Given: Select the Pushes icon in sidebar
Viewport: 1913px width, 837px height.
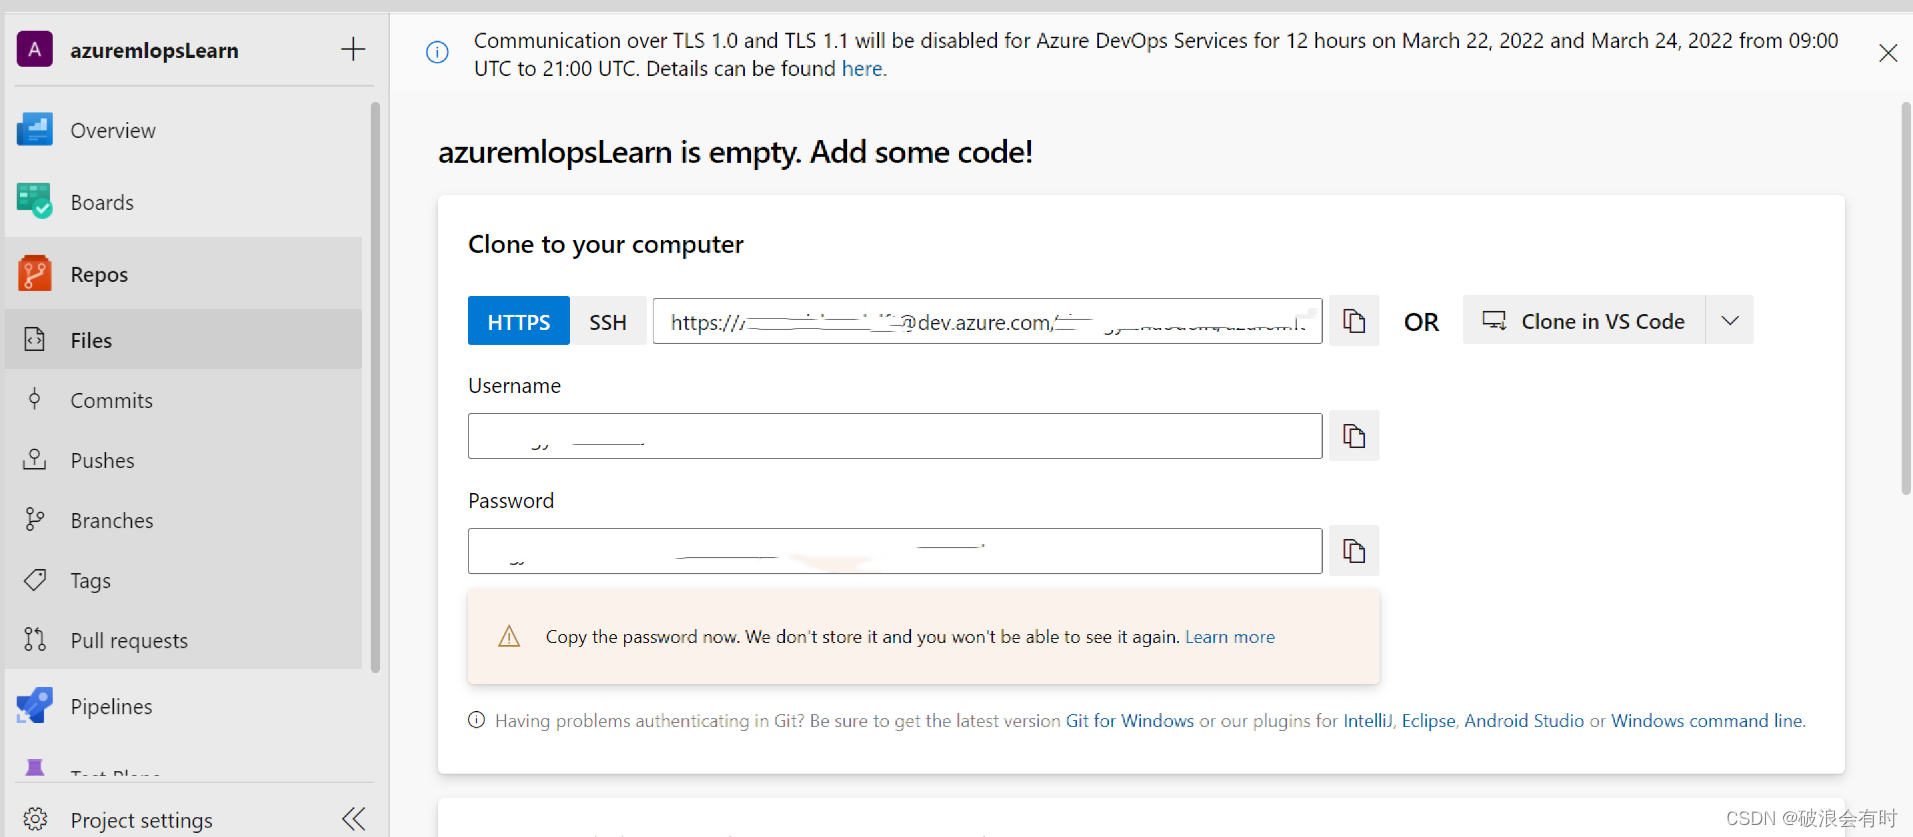Looking at the screenshot, I should point(35,460).
